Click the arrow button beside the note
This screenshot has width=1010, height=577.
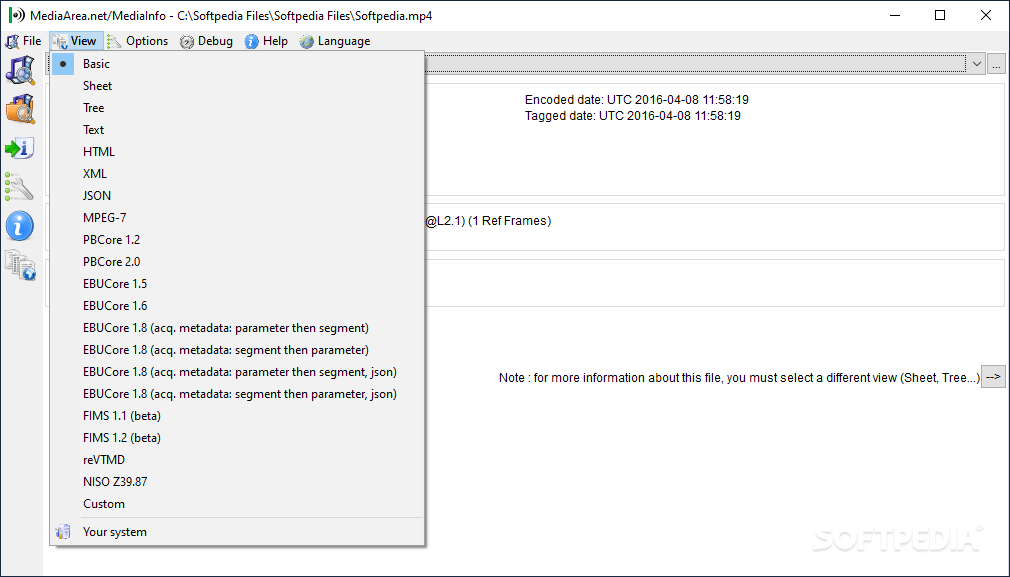click(993, 377)
